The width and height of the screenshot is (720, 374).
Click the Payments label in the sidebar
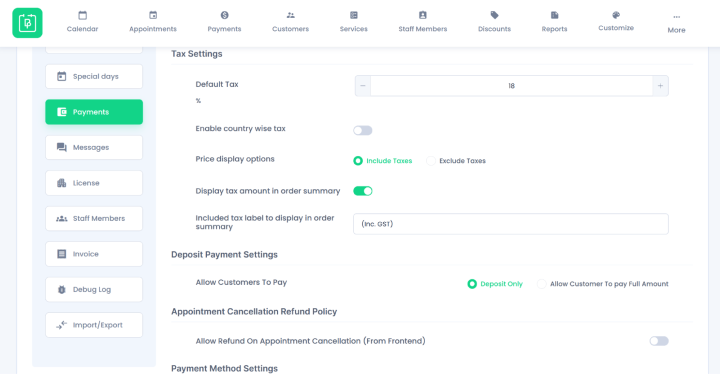[91, 112]
